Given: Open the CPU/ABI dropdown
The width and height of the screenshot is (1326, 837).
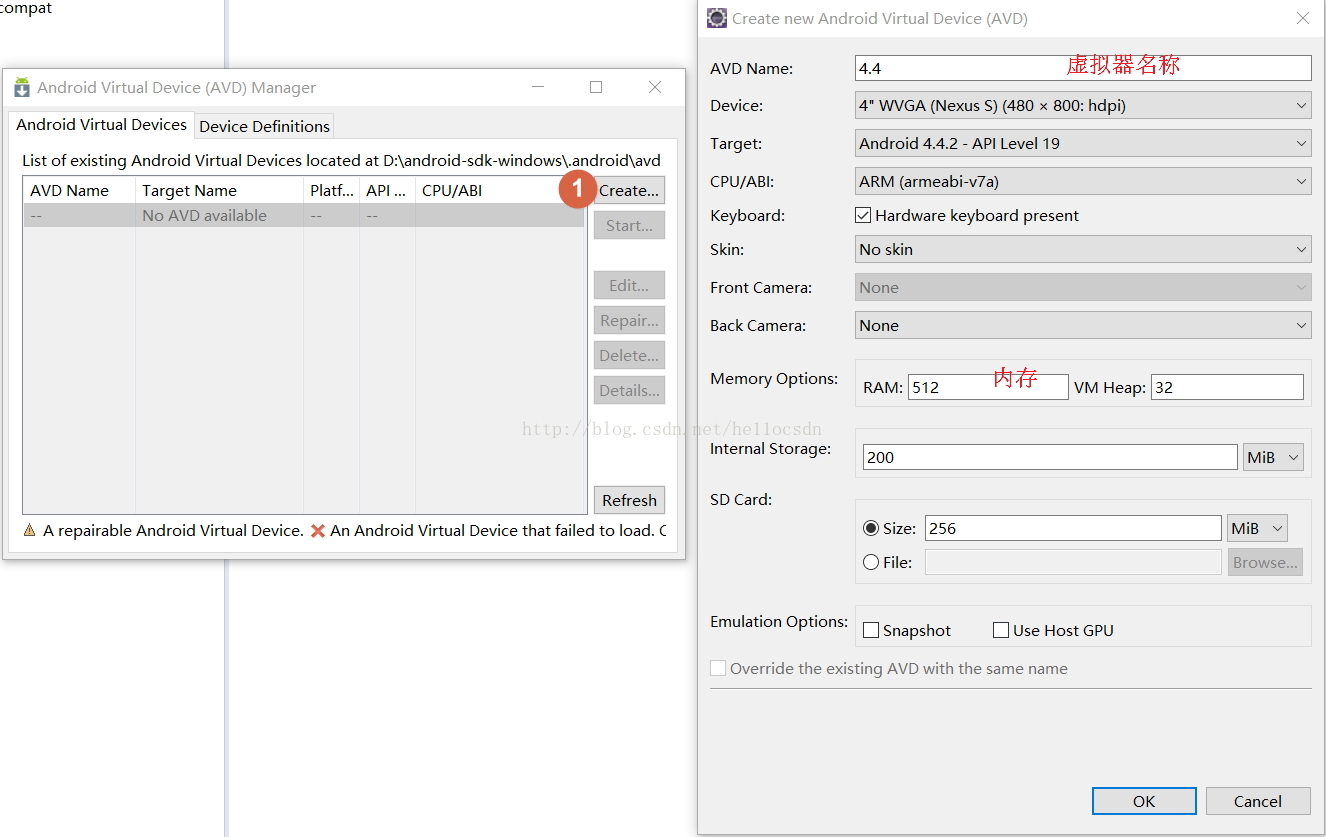Looking at the screenshot, I should click(1083, 181).
